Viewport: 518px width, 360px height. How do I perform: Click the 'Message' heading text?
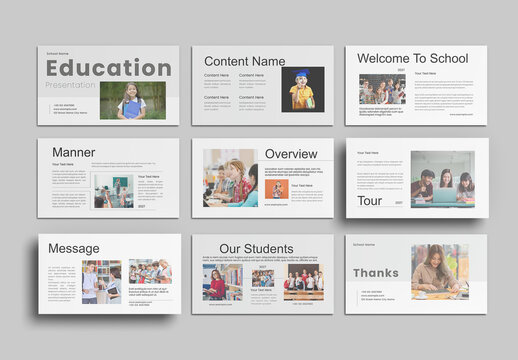(x=74, y=249)
